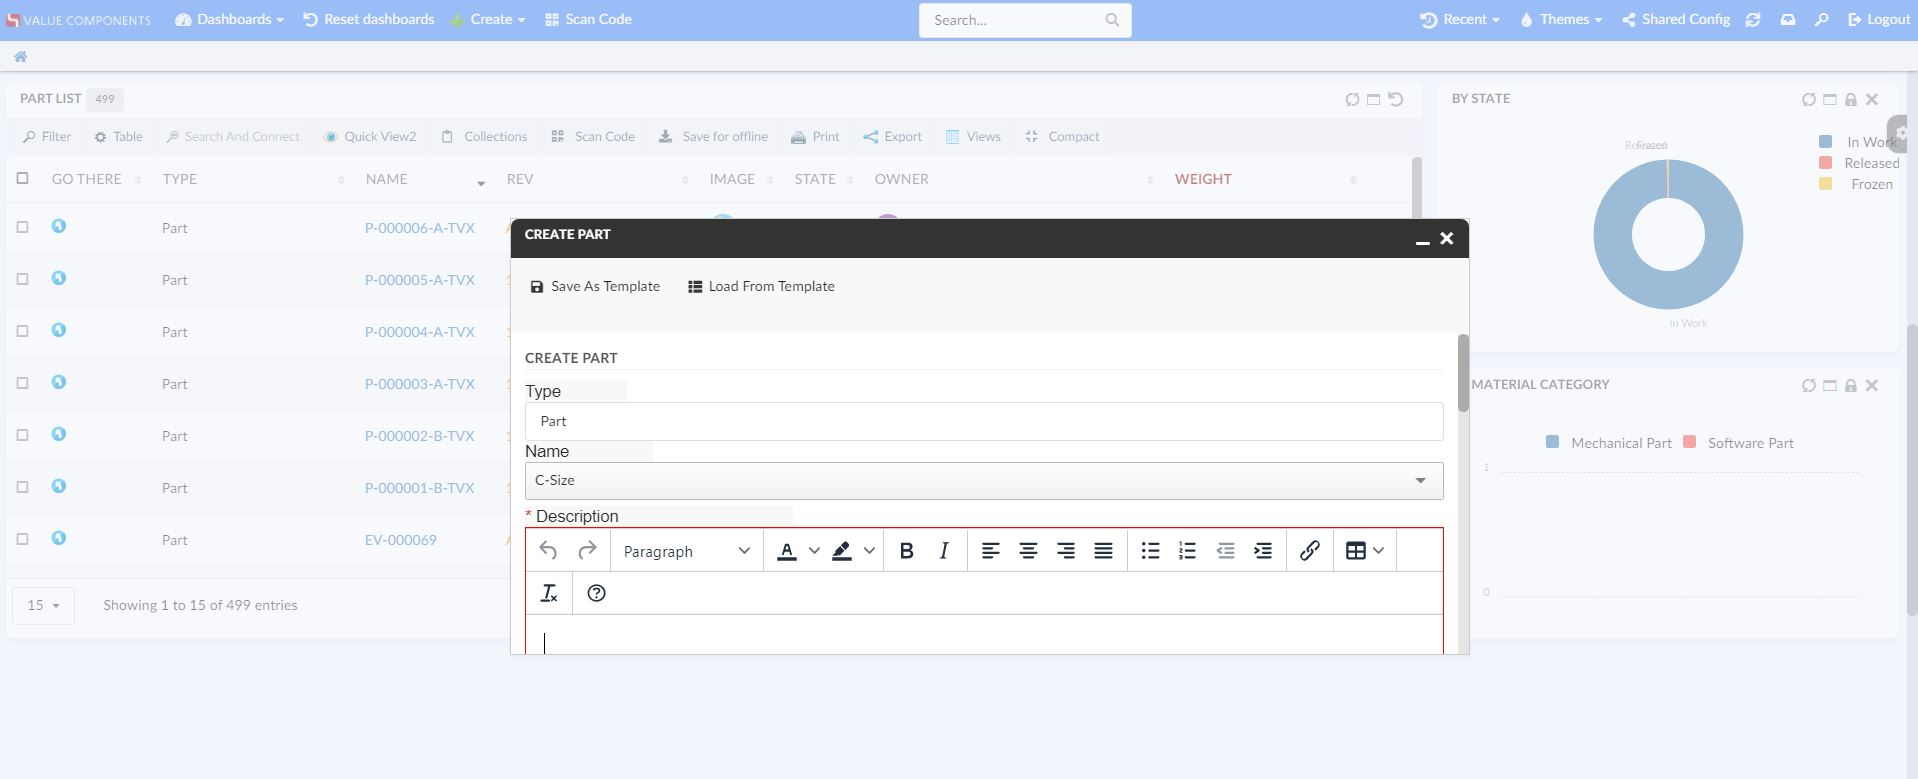Open the editor help icon
This screenshot has width=1918, height=779.
click(596, 593)
